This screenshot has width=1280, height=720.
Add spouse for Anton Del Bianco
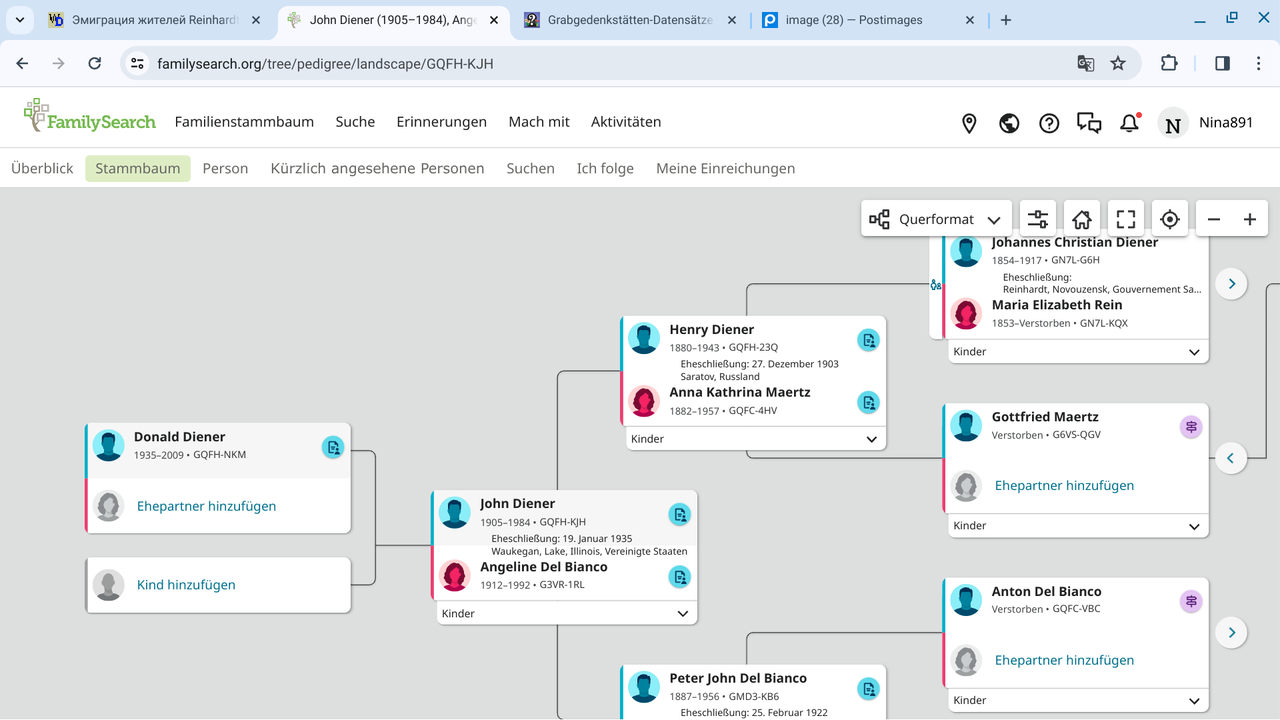click(x=1064, y=660)
